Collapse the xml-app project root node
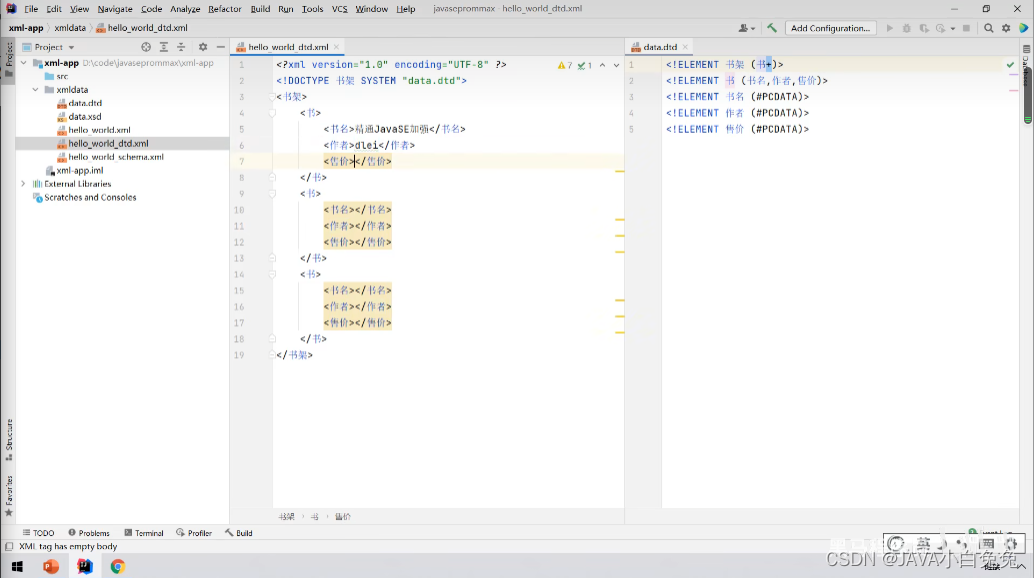1034x578 pixels. (24, 63)
